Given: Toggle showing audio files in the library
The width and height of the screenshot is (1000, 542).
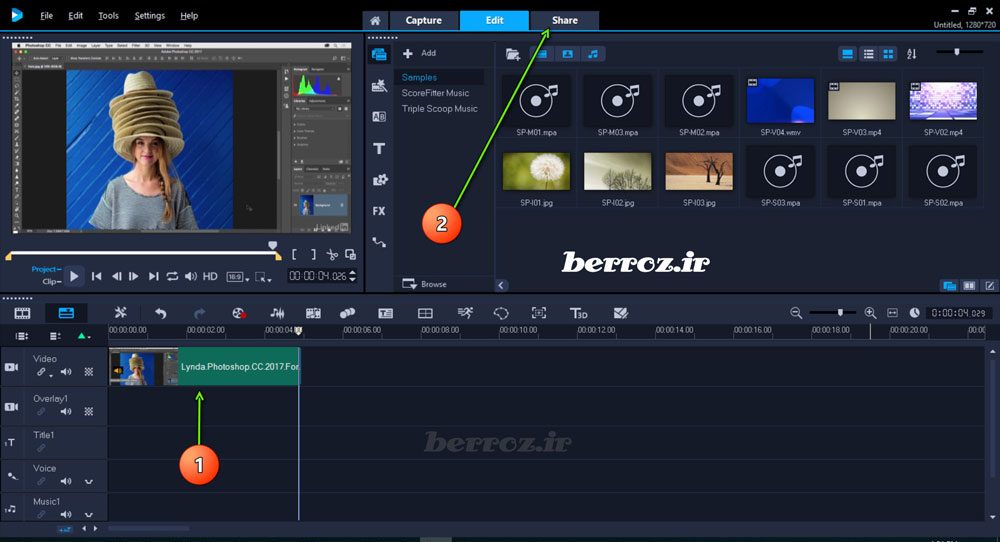Looking at the screenshot, I should click(593, 54).
